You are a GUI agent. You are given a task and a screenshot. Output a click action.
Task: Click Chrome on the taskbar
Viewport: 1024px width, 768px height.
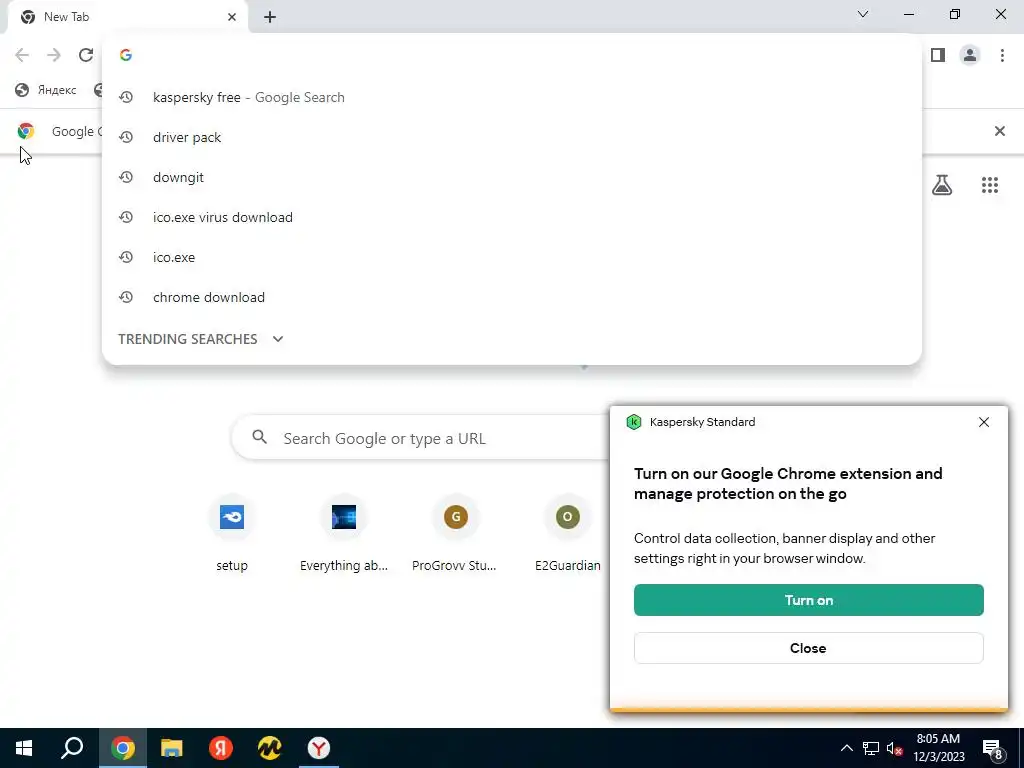(123, 748)
